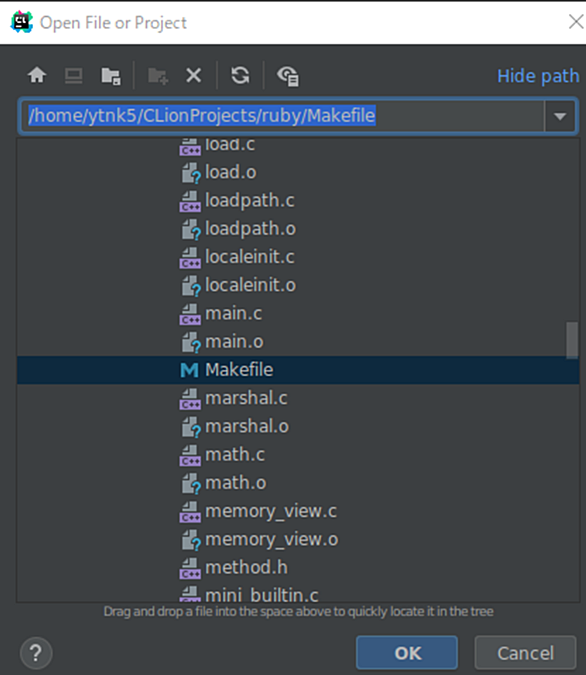The image size is (586, 675).
Task: Click the C++ icon beside method.h
Action: tap(190, 568)
